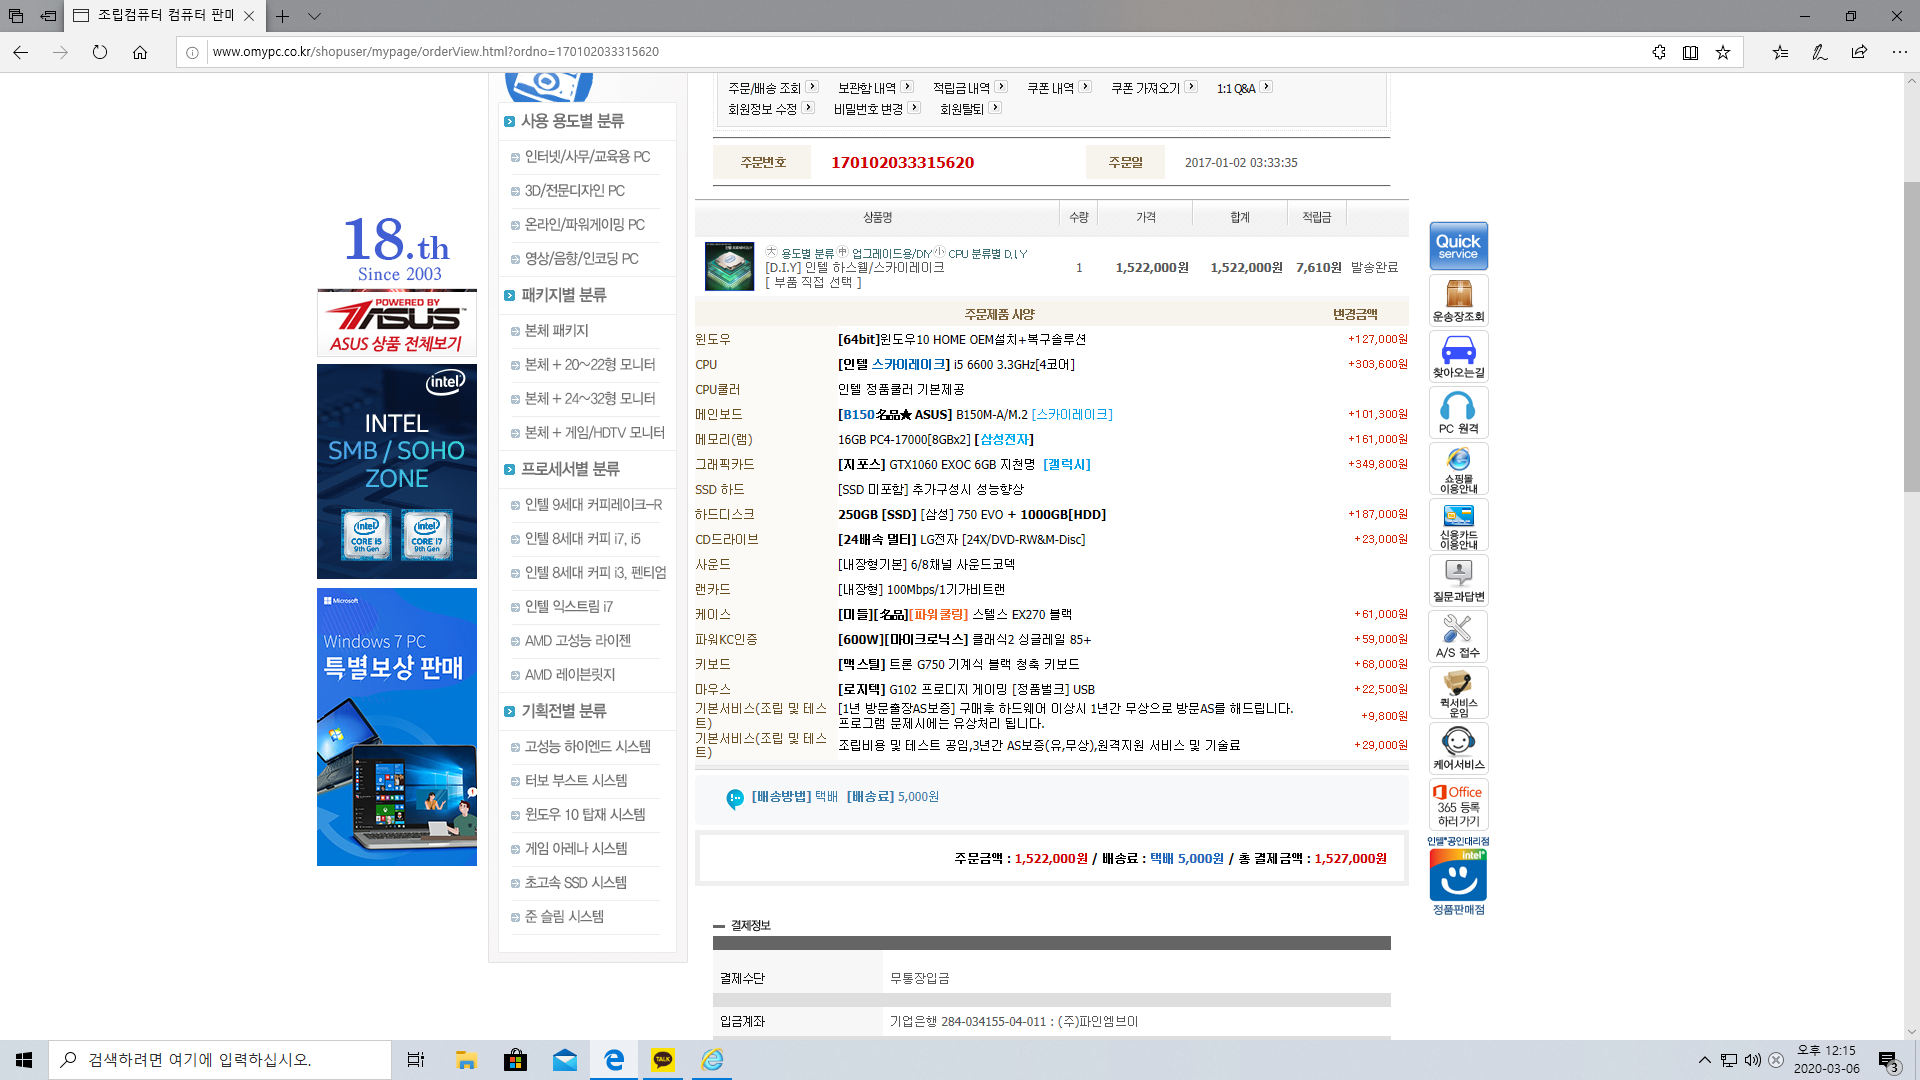
Task: Open Office 365 등록하러가기 icon
Action: coord(1458,804)
